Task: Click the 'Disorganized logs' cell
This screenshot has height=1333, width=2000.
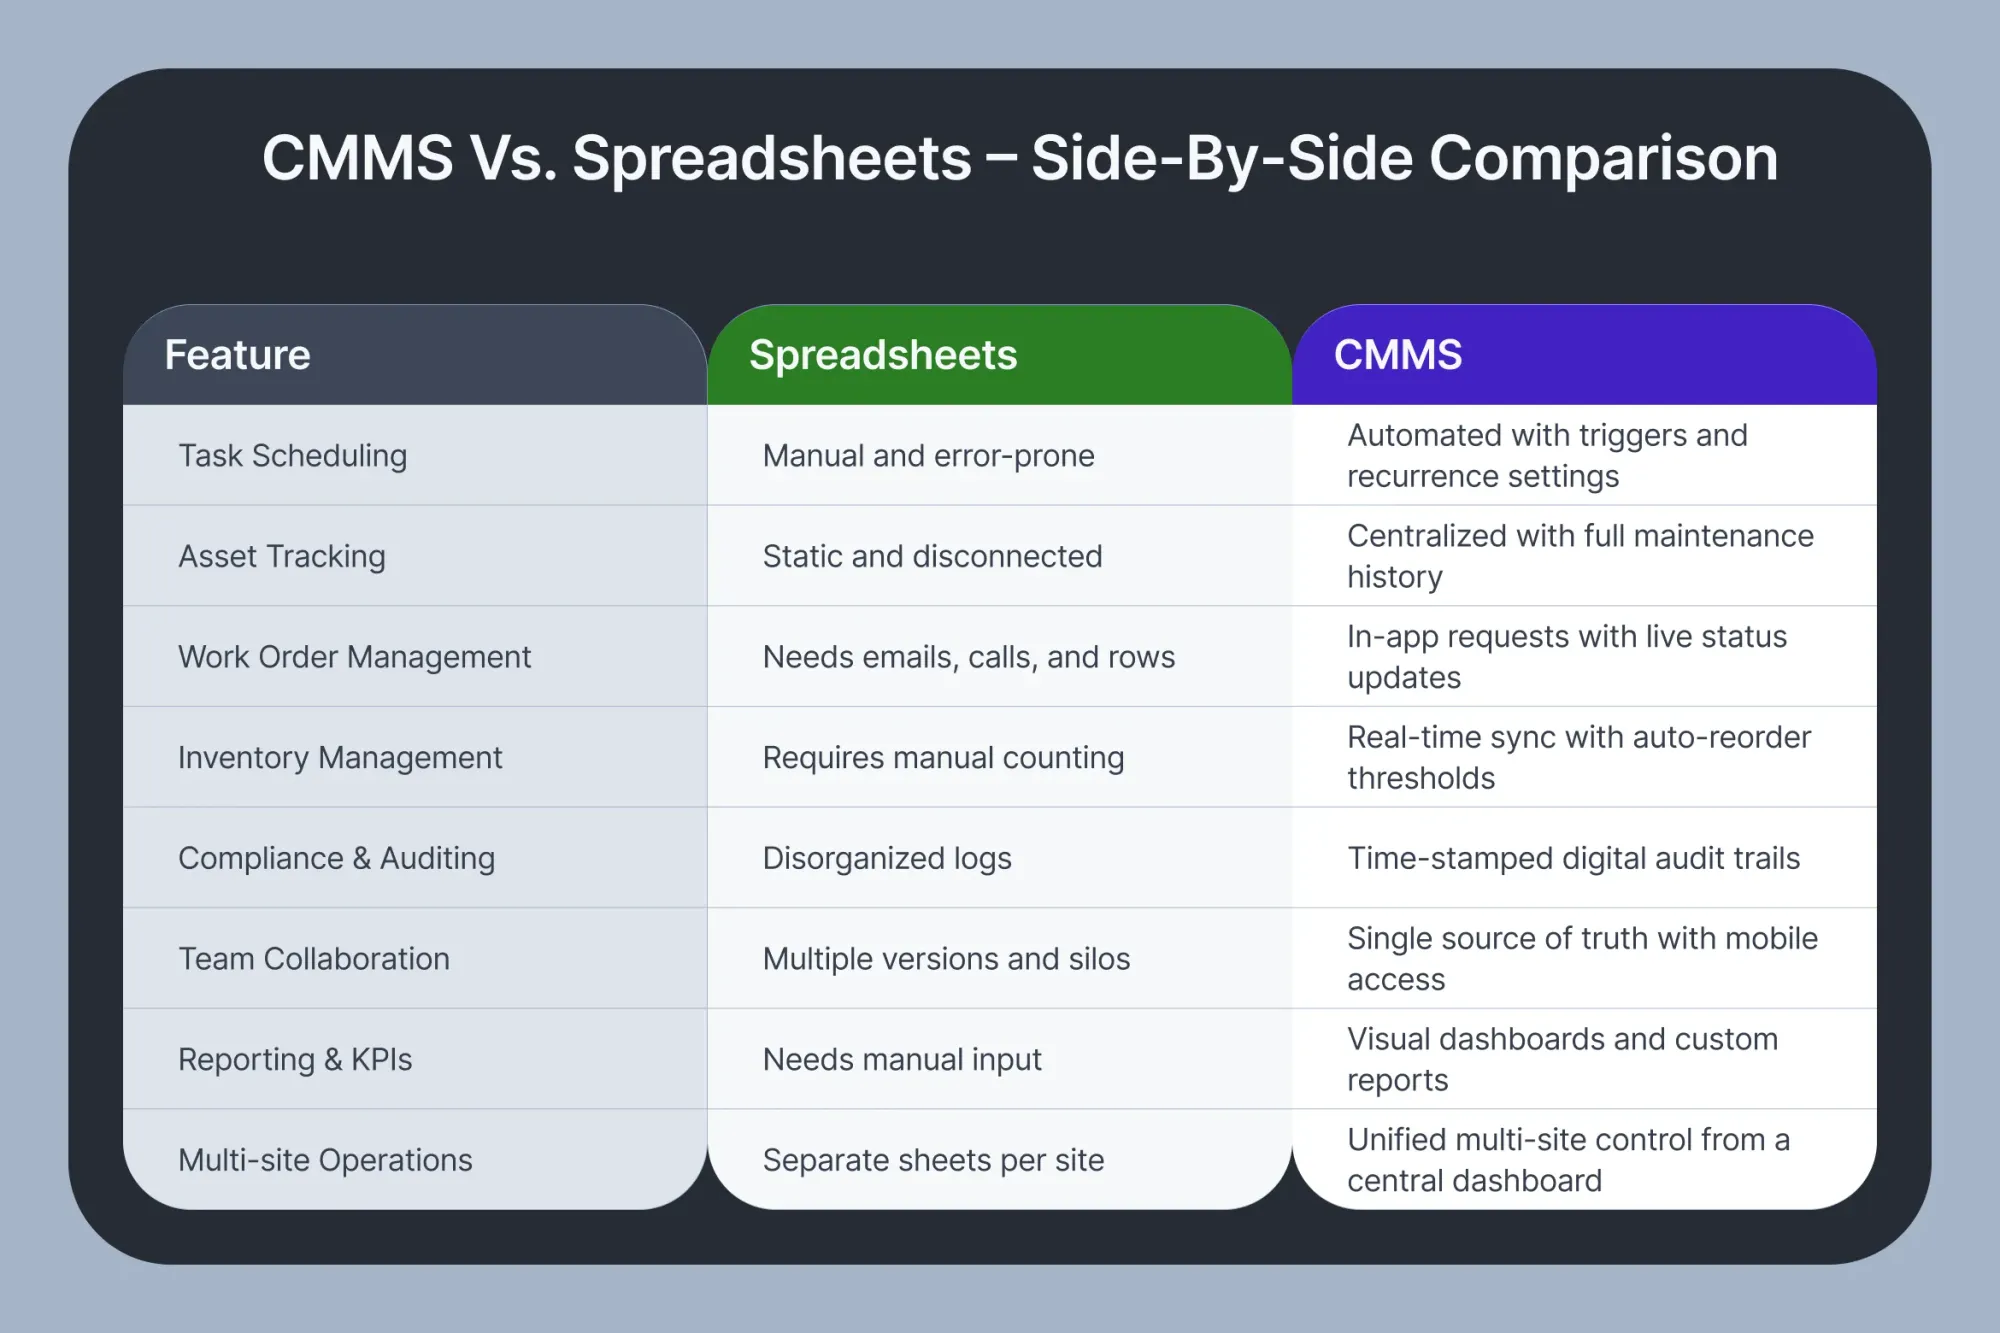Action: [999, 858]
